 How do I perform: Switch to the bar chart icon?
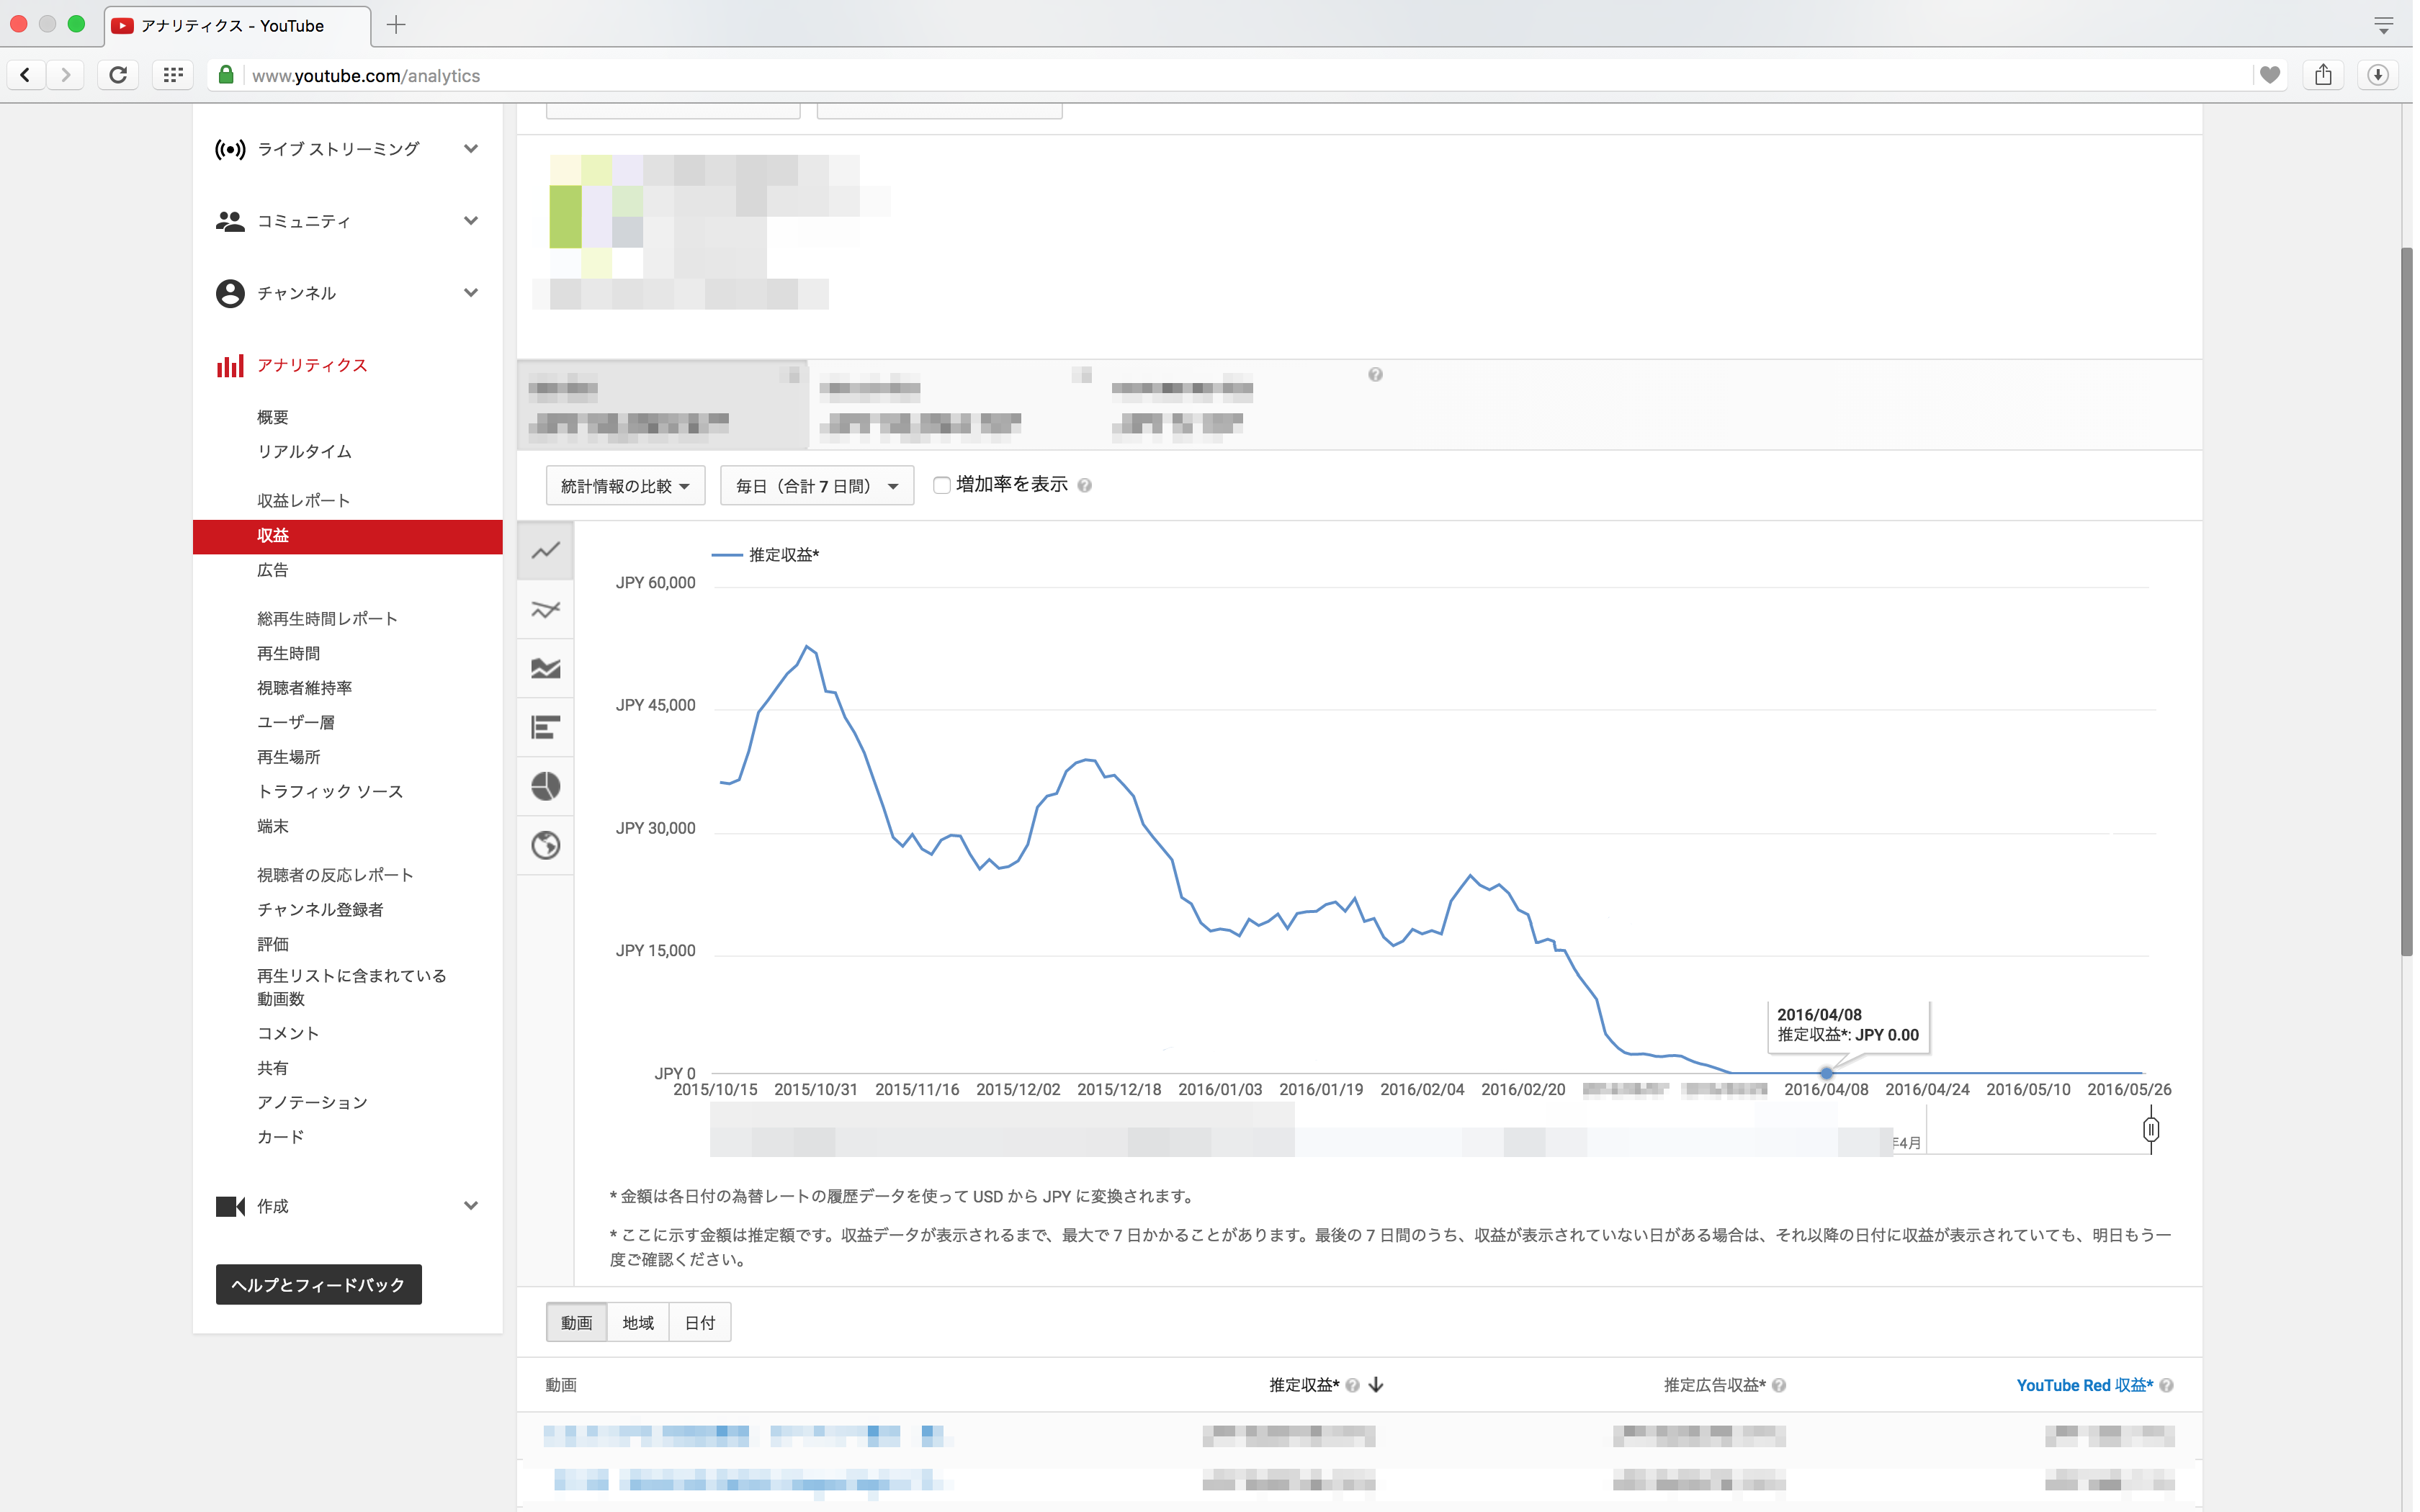546,727
